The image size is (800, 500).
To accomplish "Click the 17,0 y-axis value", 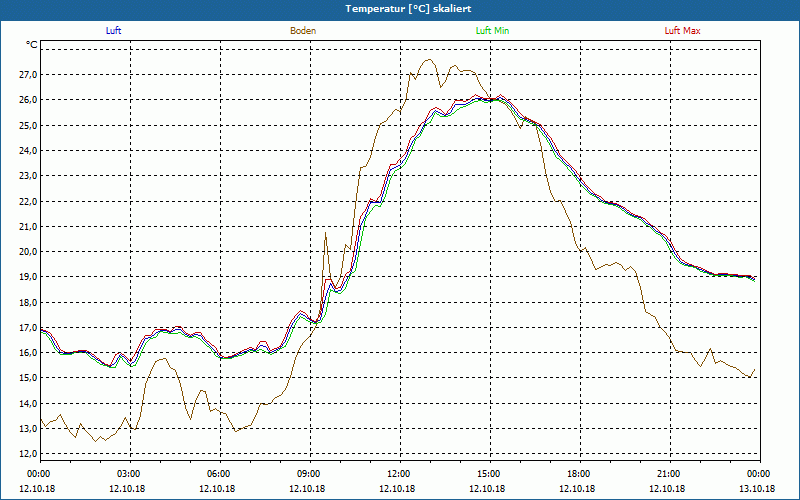I will [x=28, y=328].
